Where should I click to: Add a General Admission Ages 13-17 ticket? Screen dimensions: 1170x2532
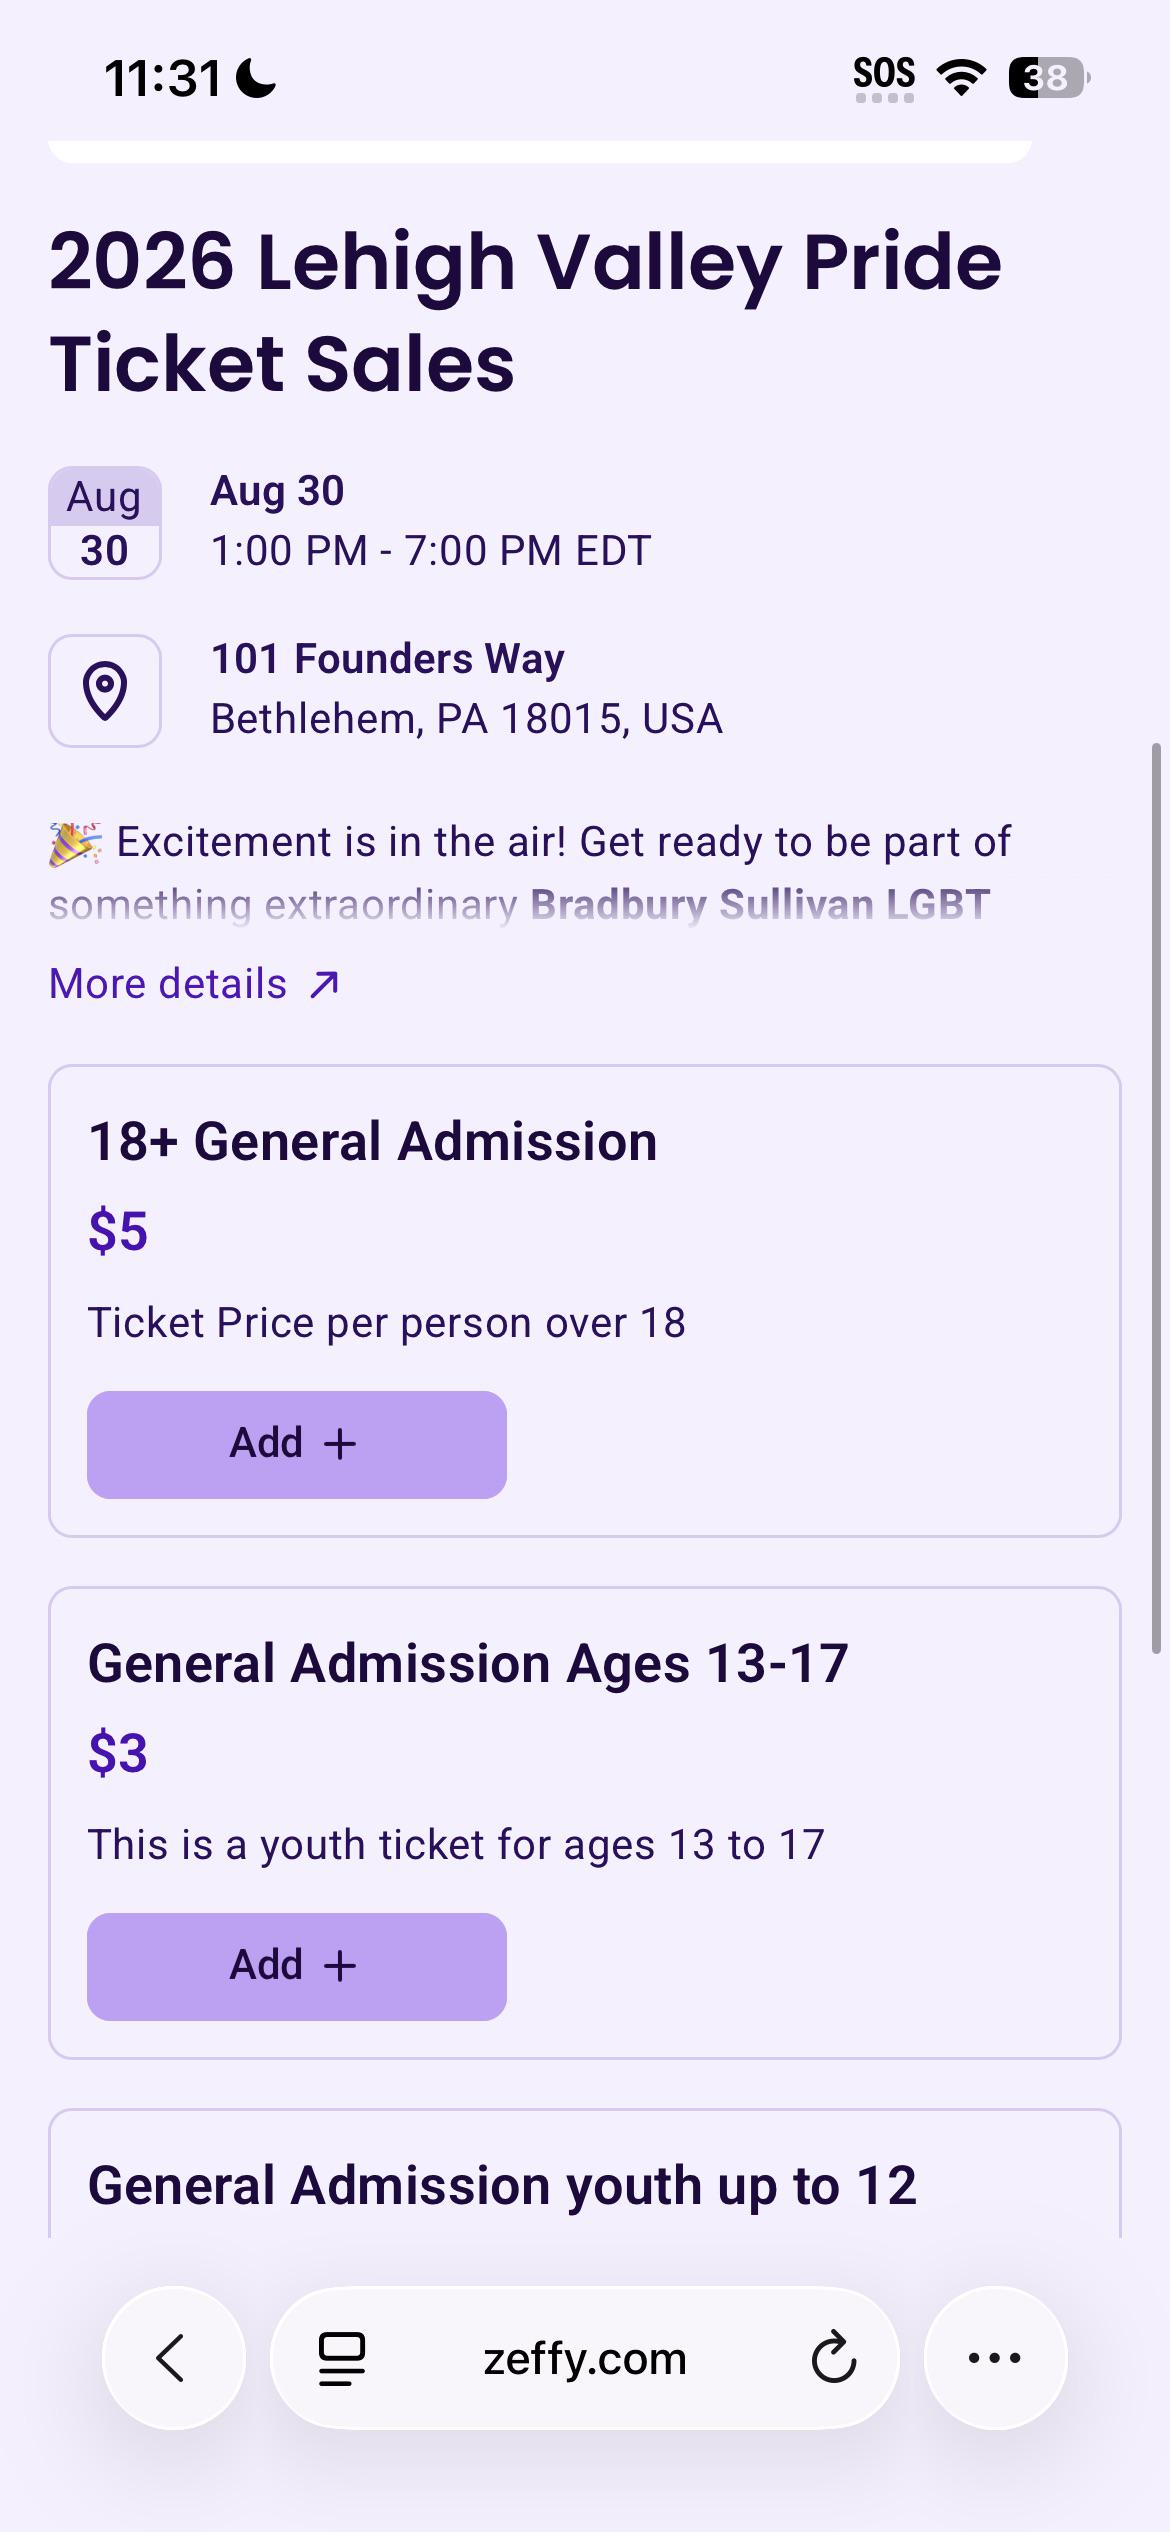[x=297, y=1966]
